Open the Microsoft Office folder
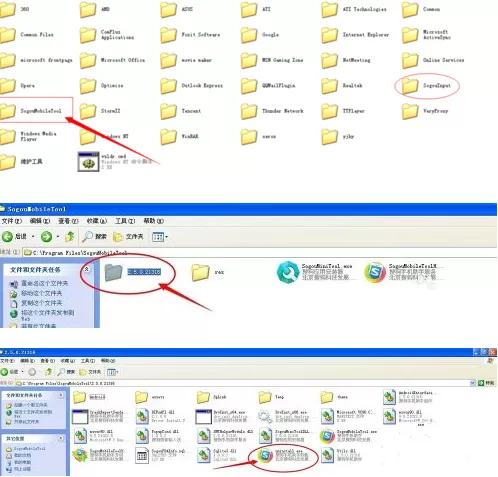498x477 pixels. click(x=112, y=60)
